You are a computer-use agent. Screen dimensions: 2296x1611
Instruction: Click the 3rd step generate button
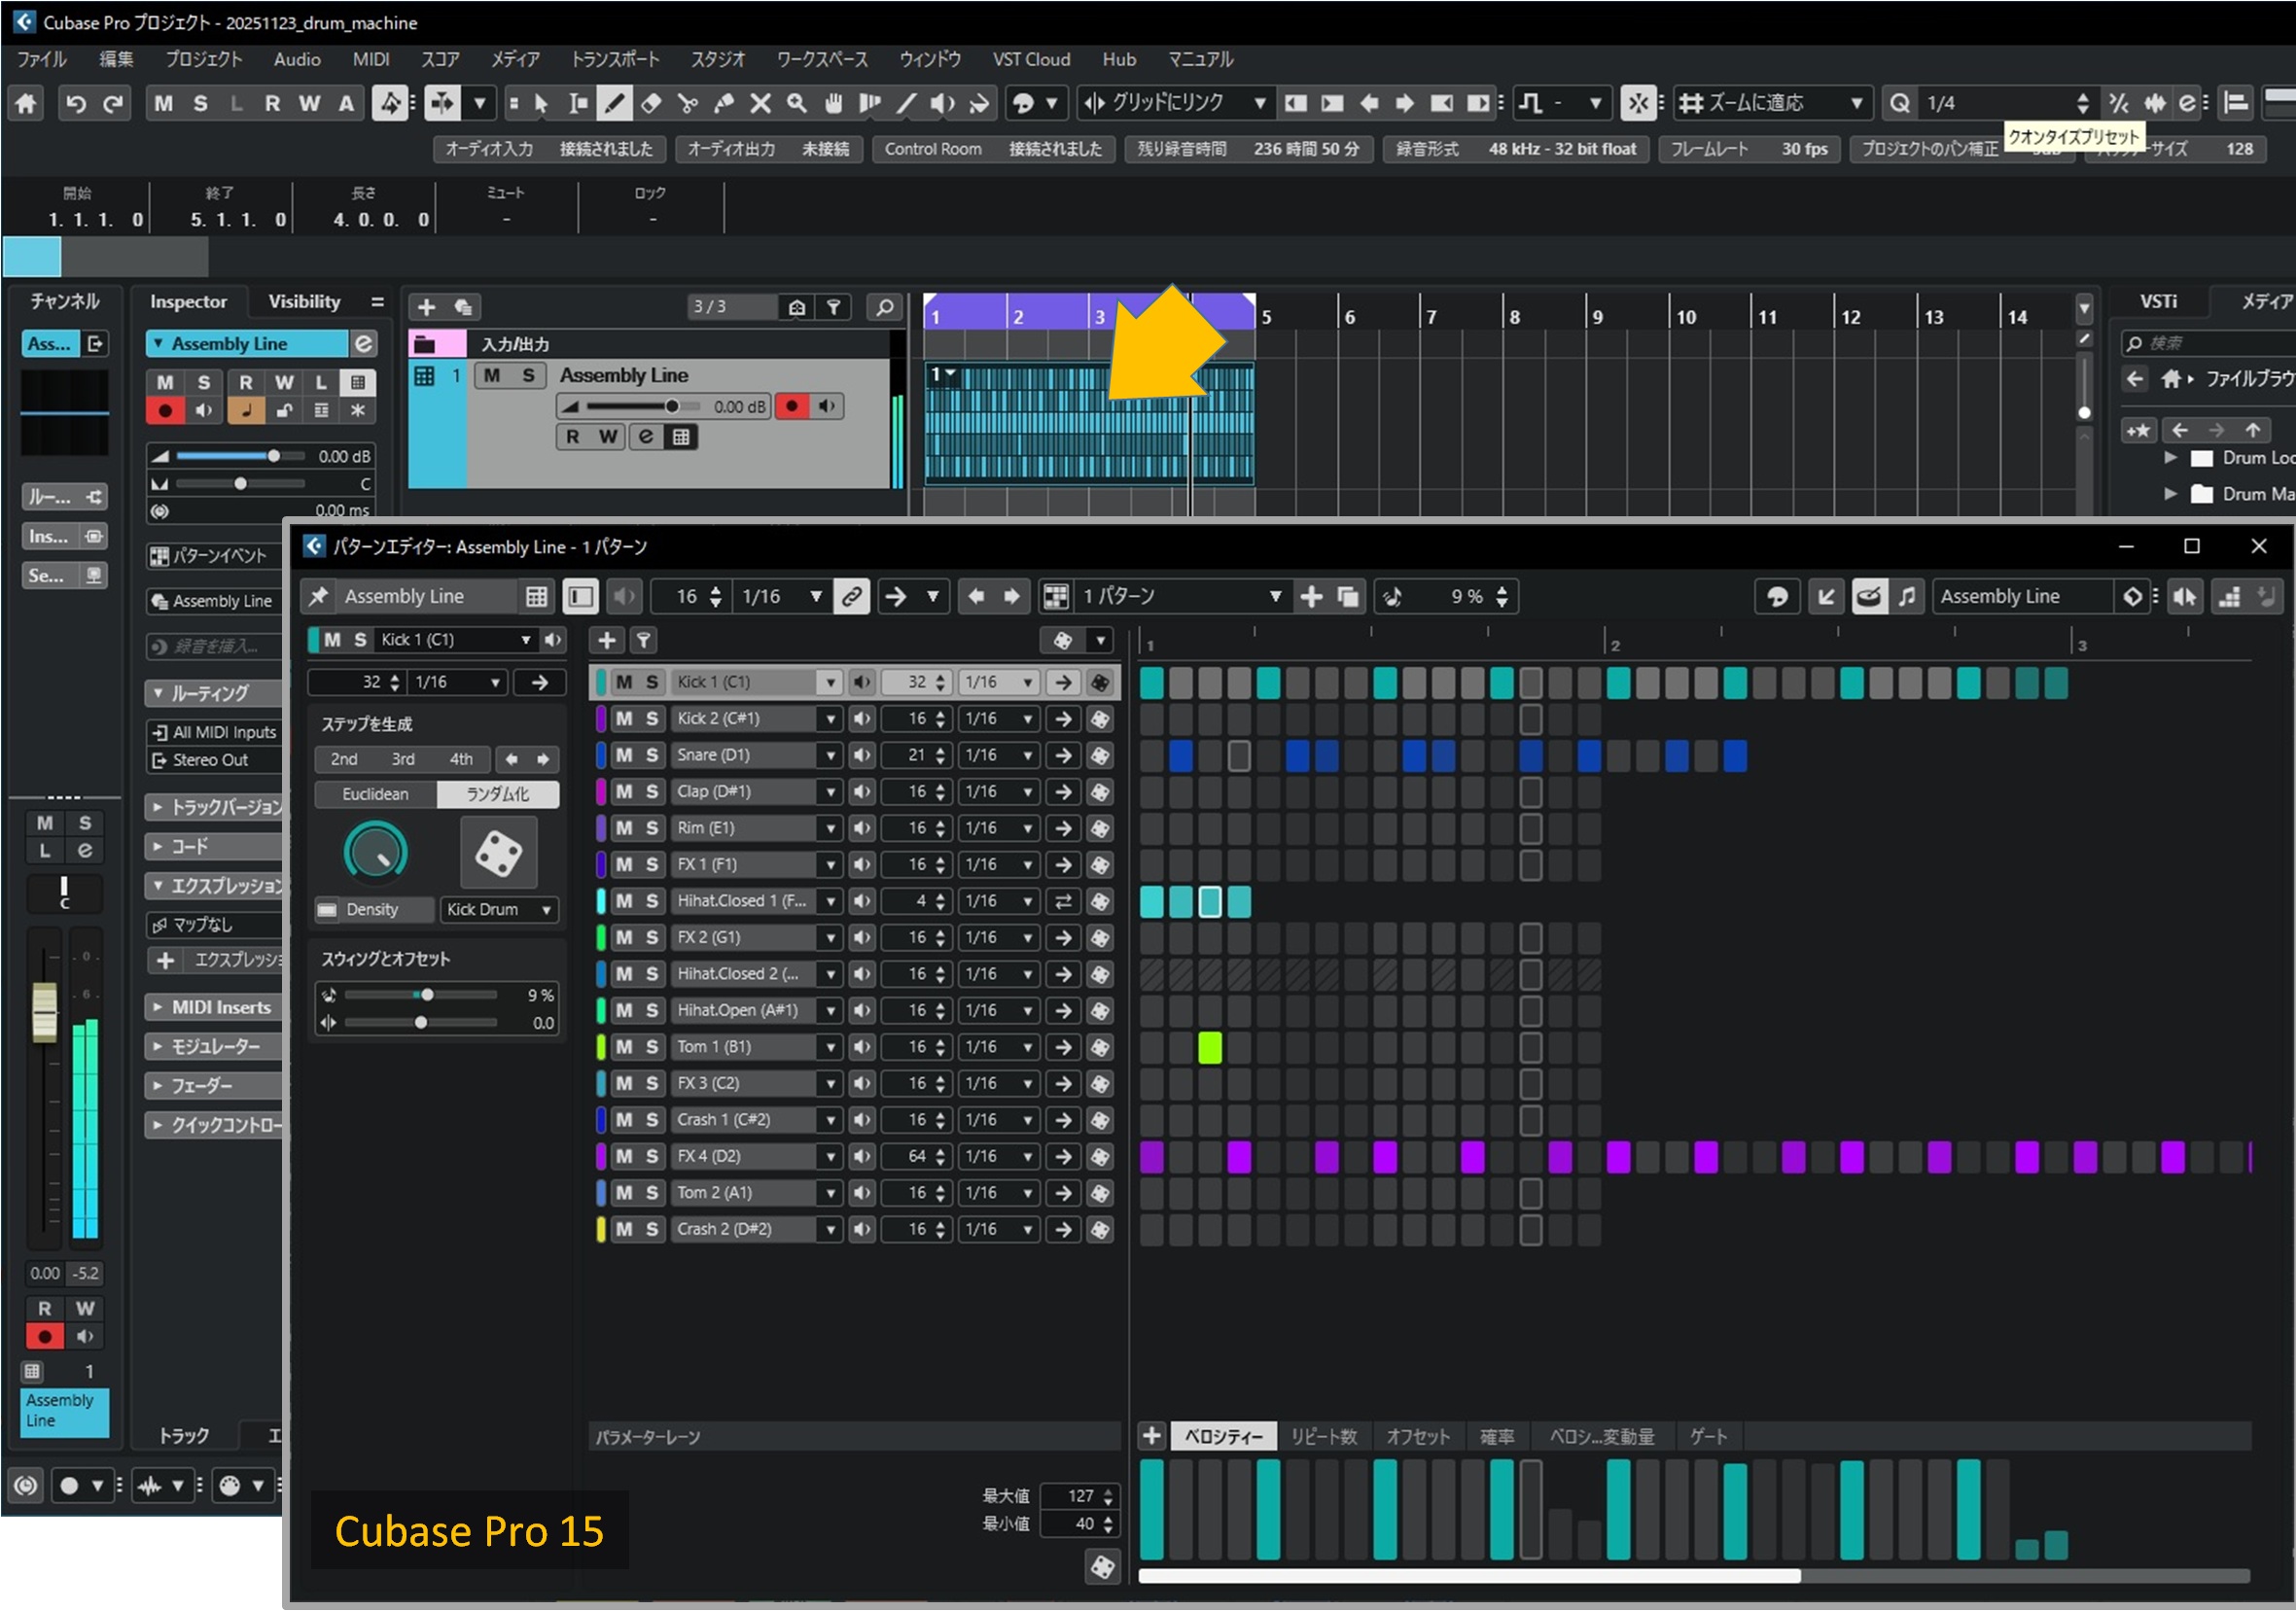coord(402,759)
